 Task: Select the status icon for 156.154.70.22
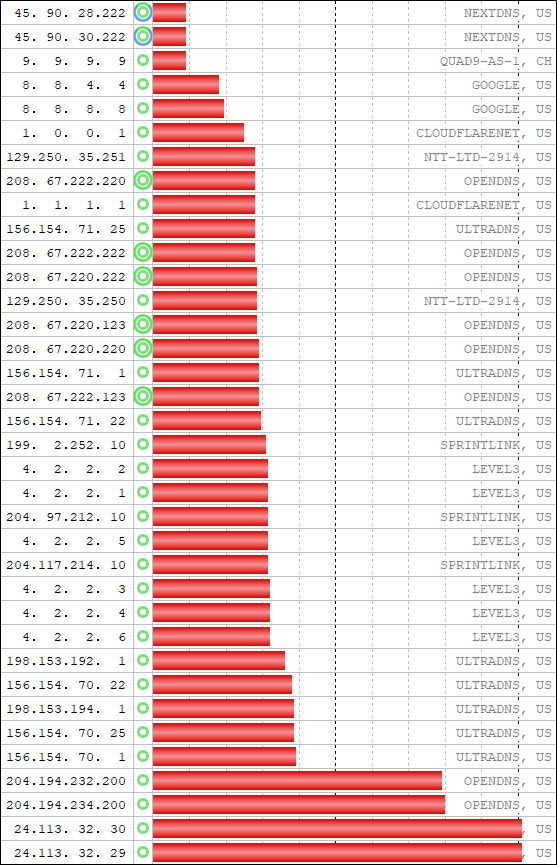[x=143, y=684]
